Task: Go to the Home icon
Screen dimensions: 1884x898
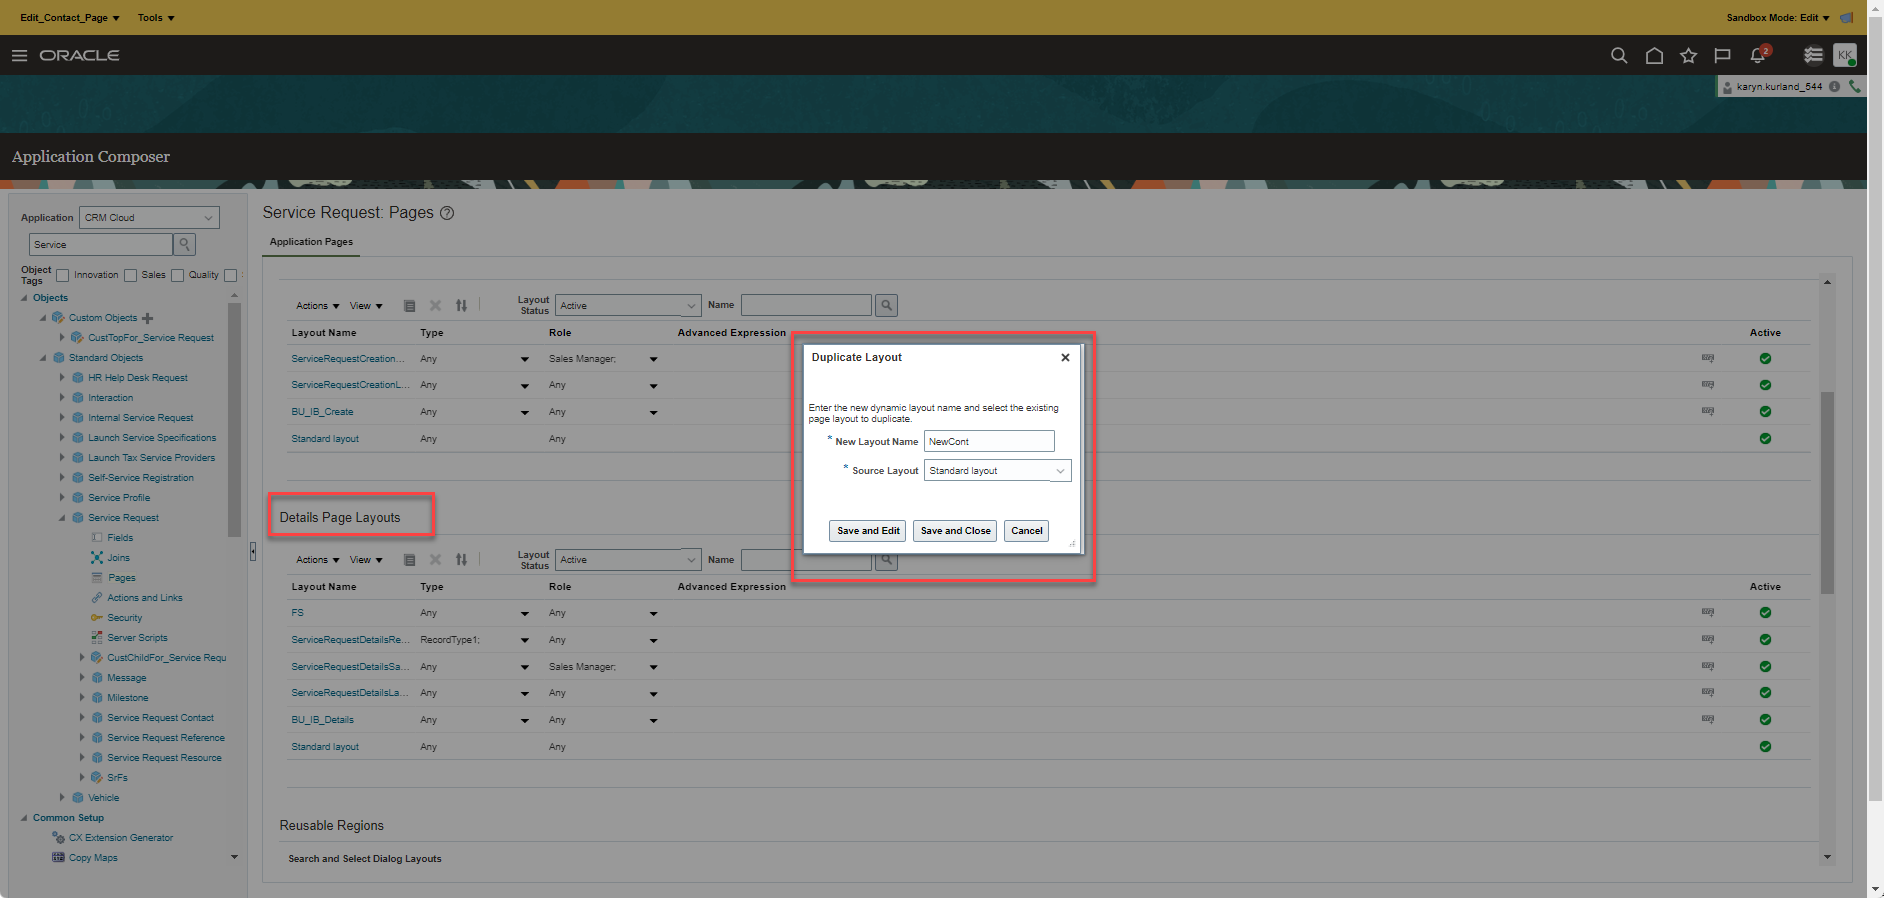Action: 1654,56
